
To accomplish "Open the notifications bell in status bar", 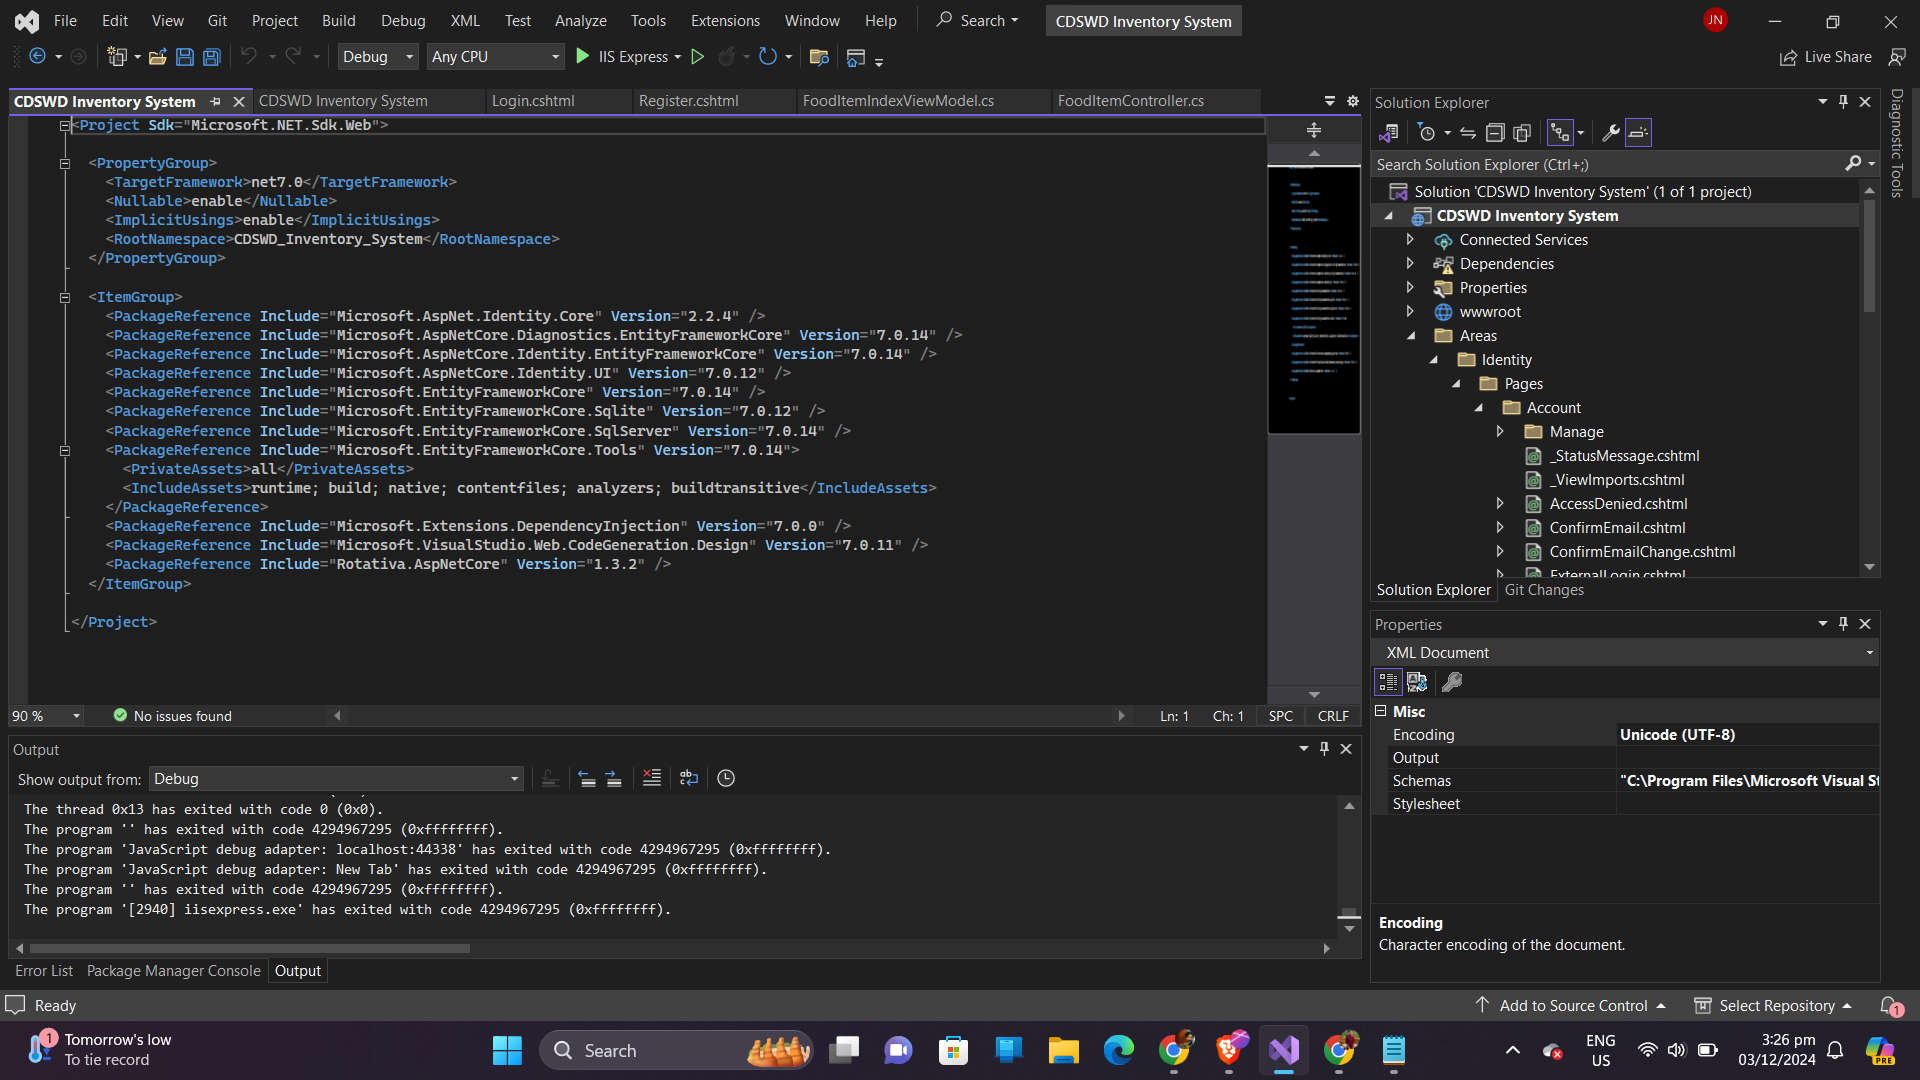I will [1890, 1005].
